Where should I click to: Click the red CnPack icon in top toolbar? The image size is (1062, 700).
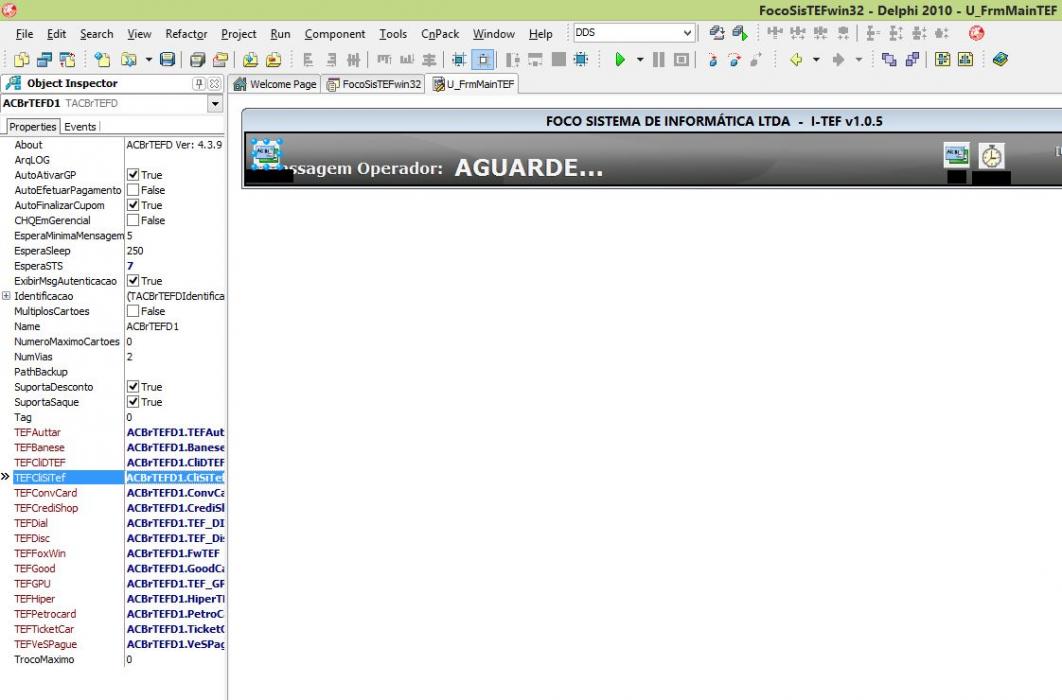click(976, 32)
